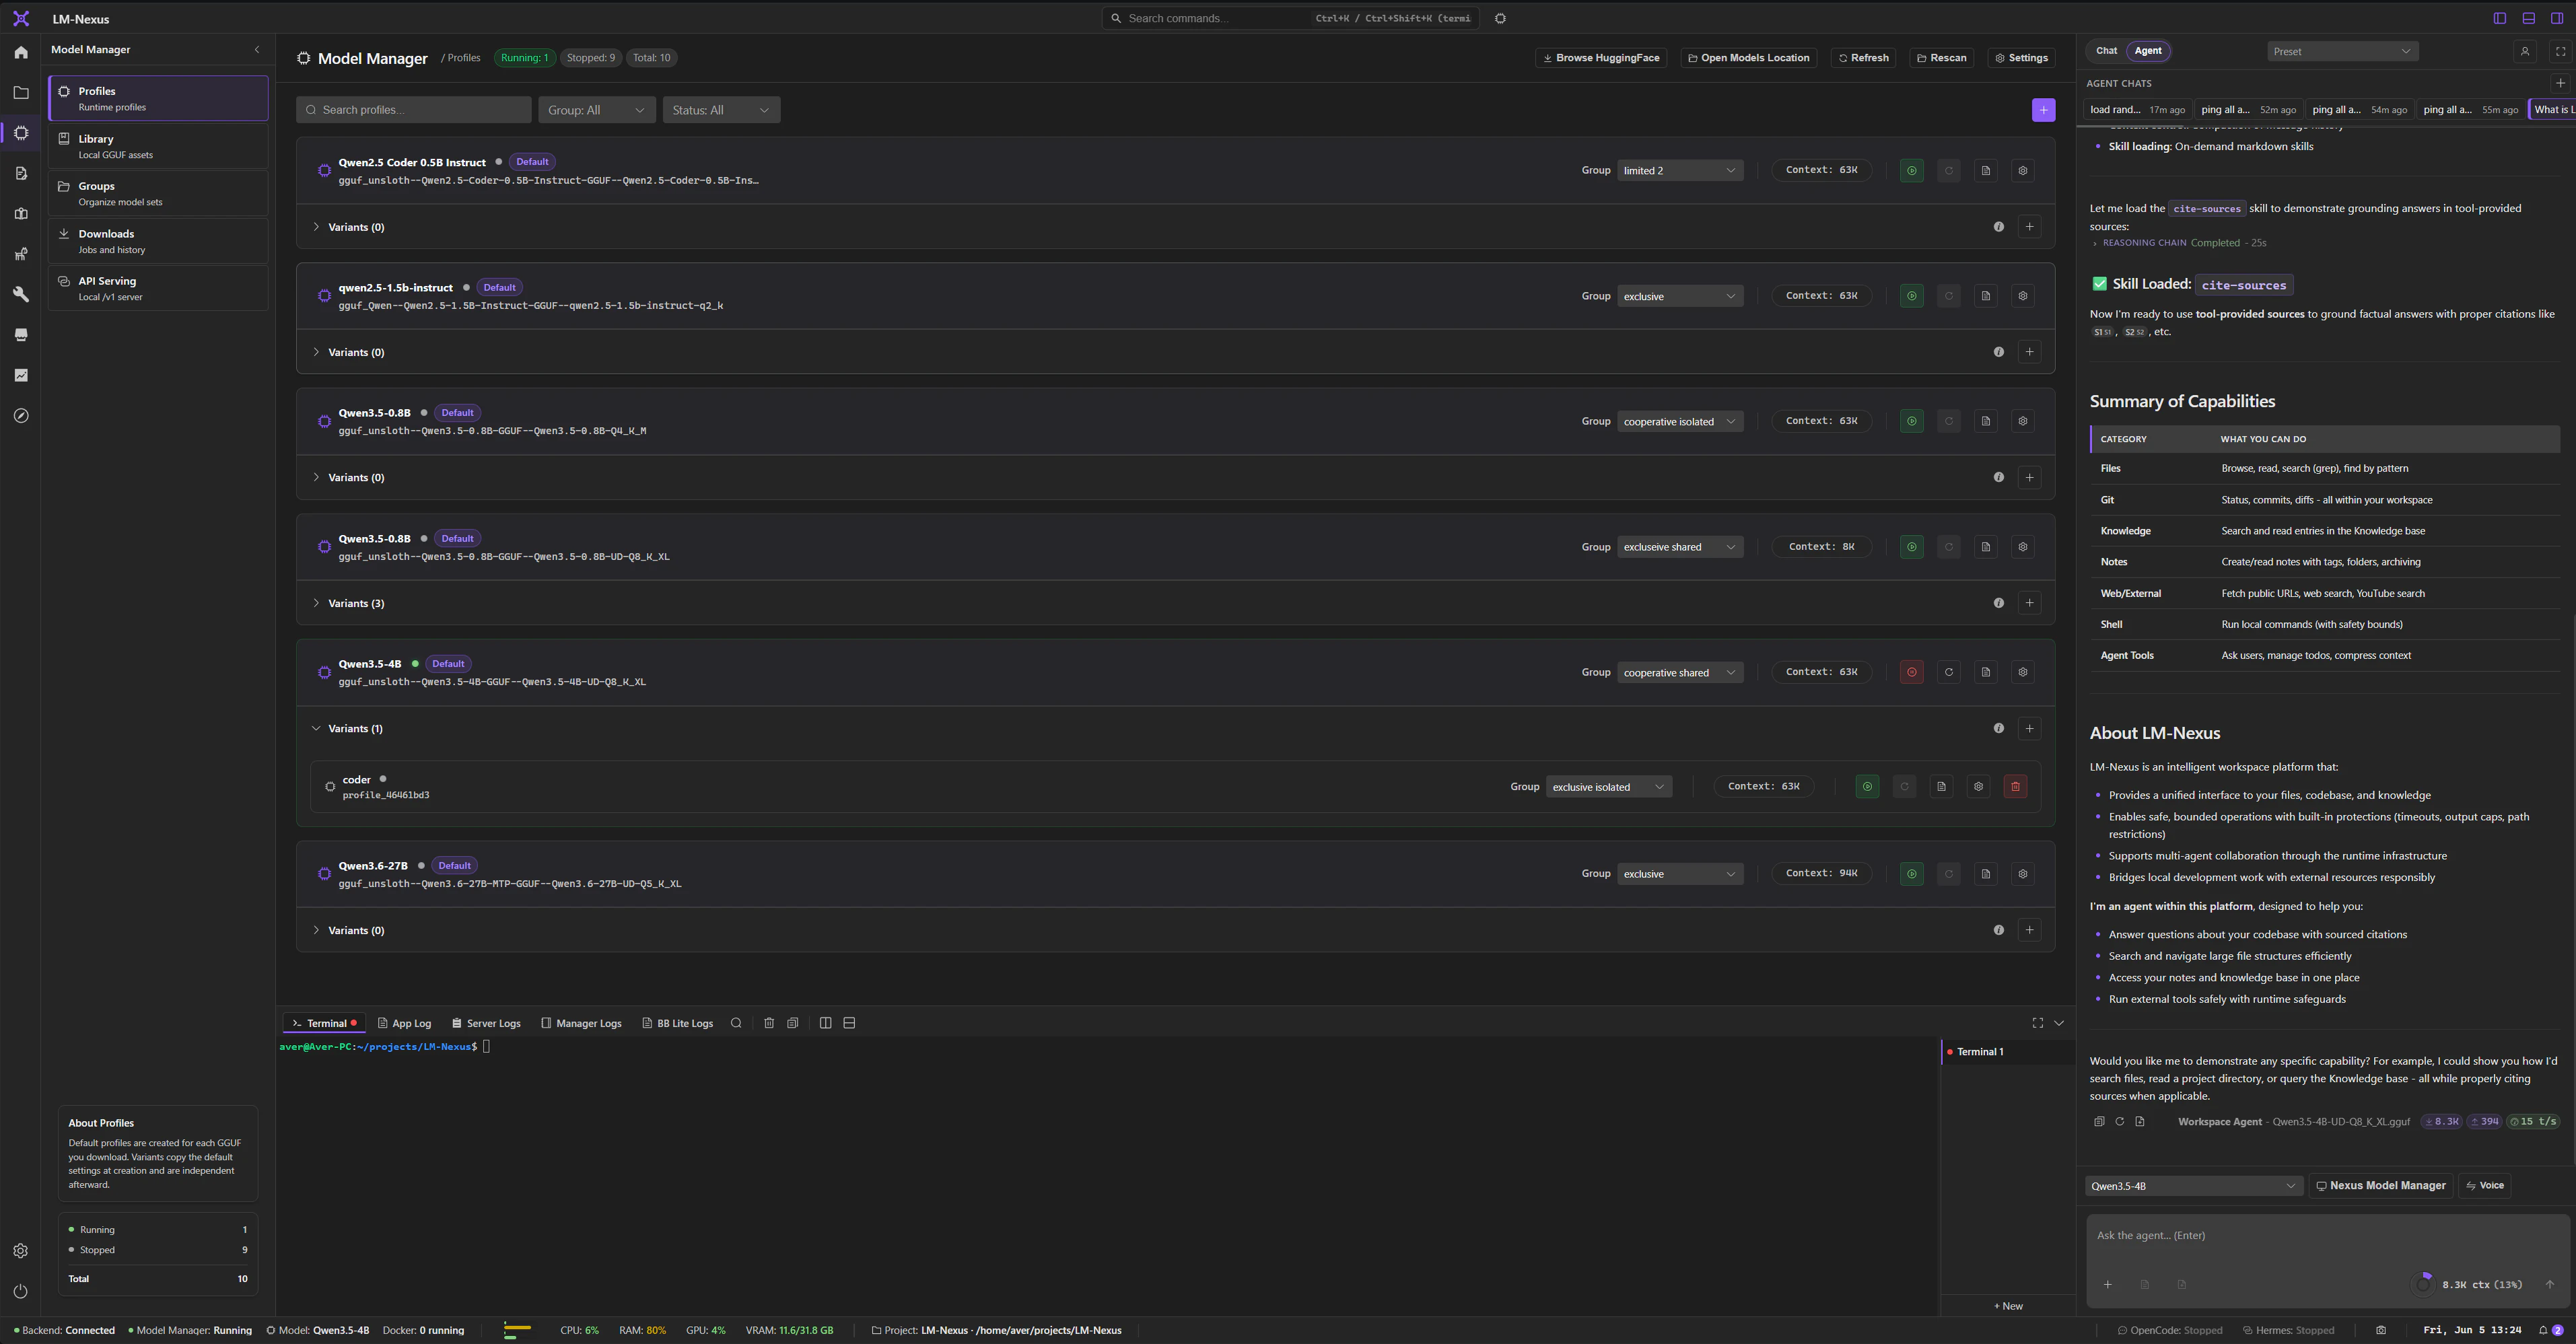Open the wrench tools icon in sidebar
This screenshot has width=2576, height=1344.
click(x=21, y=294)
